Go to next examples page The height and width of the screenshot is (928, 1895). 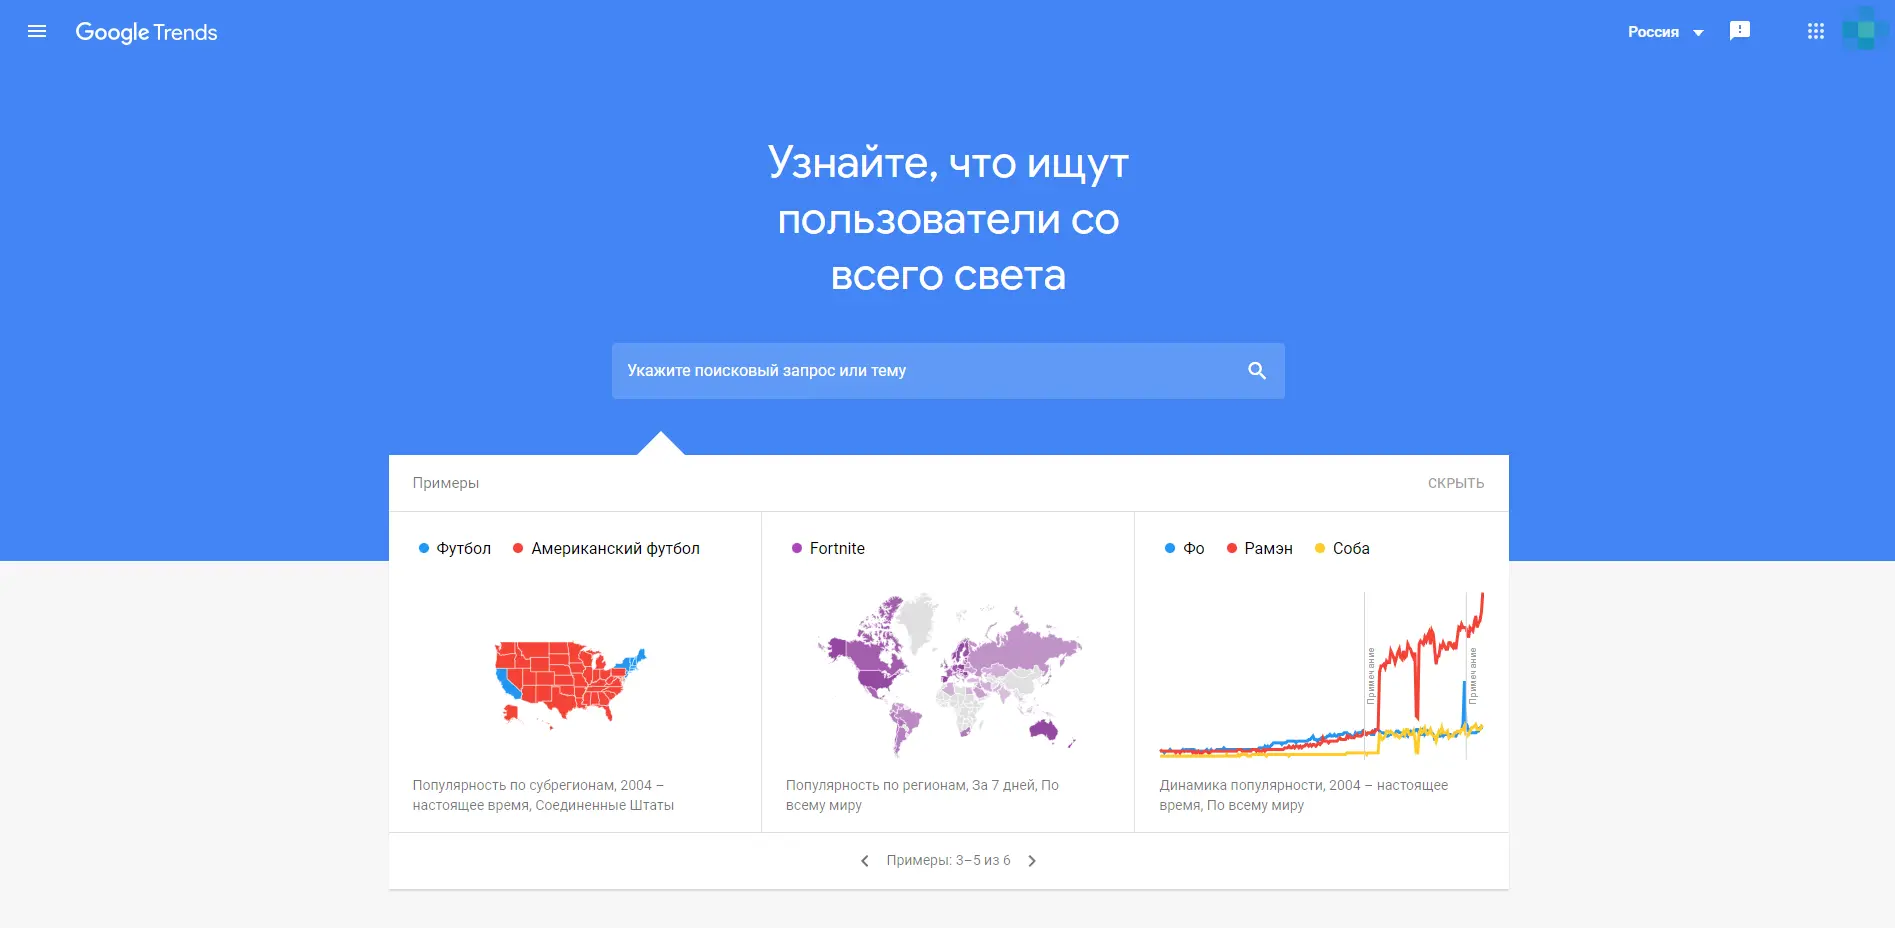(x=1032, y=861)
